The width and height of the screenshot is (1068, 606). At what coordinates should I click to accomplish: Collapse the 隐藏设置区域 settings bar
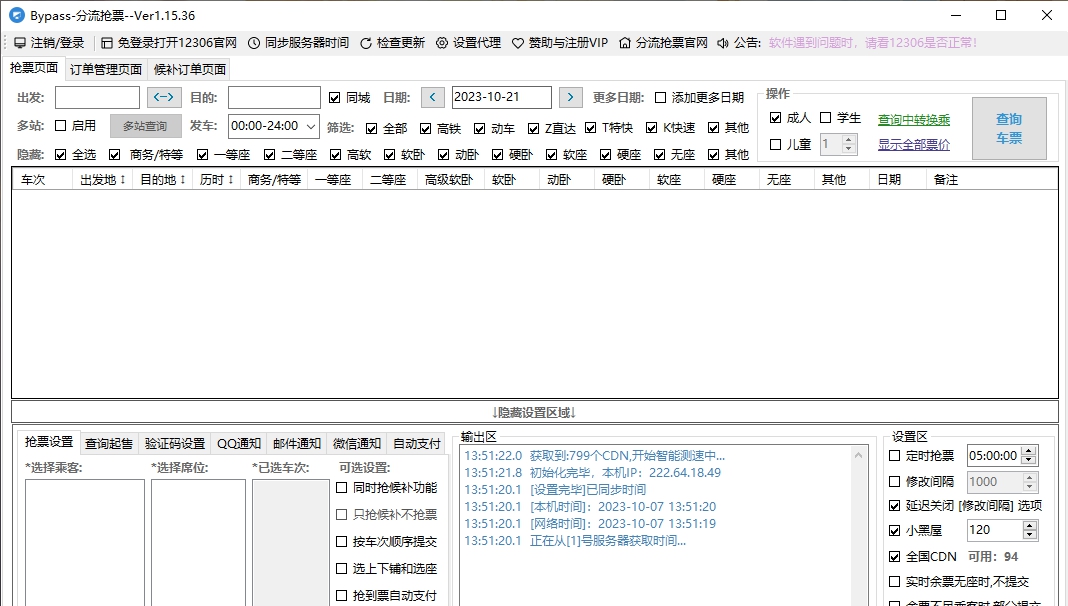click(534, 412)
